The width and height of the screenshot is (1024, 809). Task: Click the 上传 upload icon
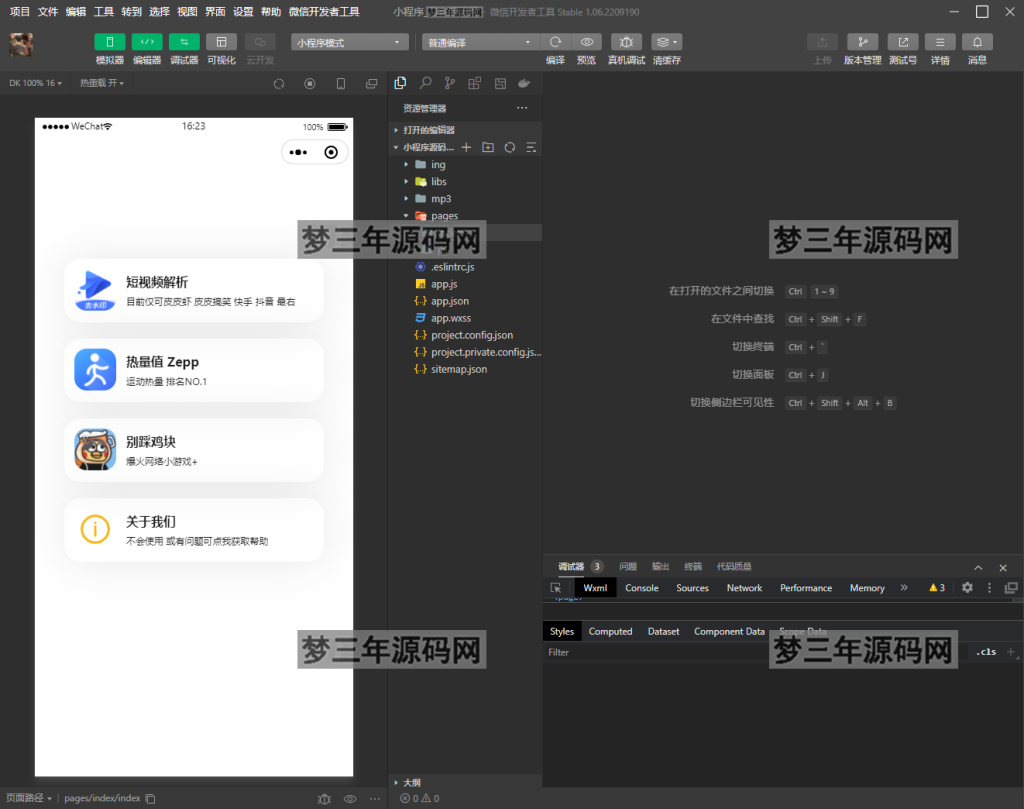pyautogui.click(x=822, y=42)
